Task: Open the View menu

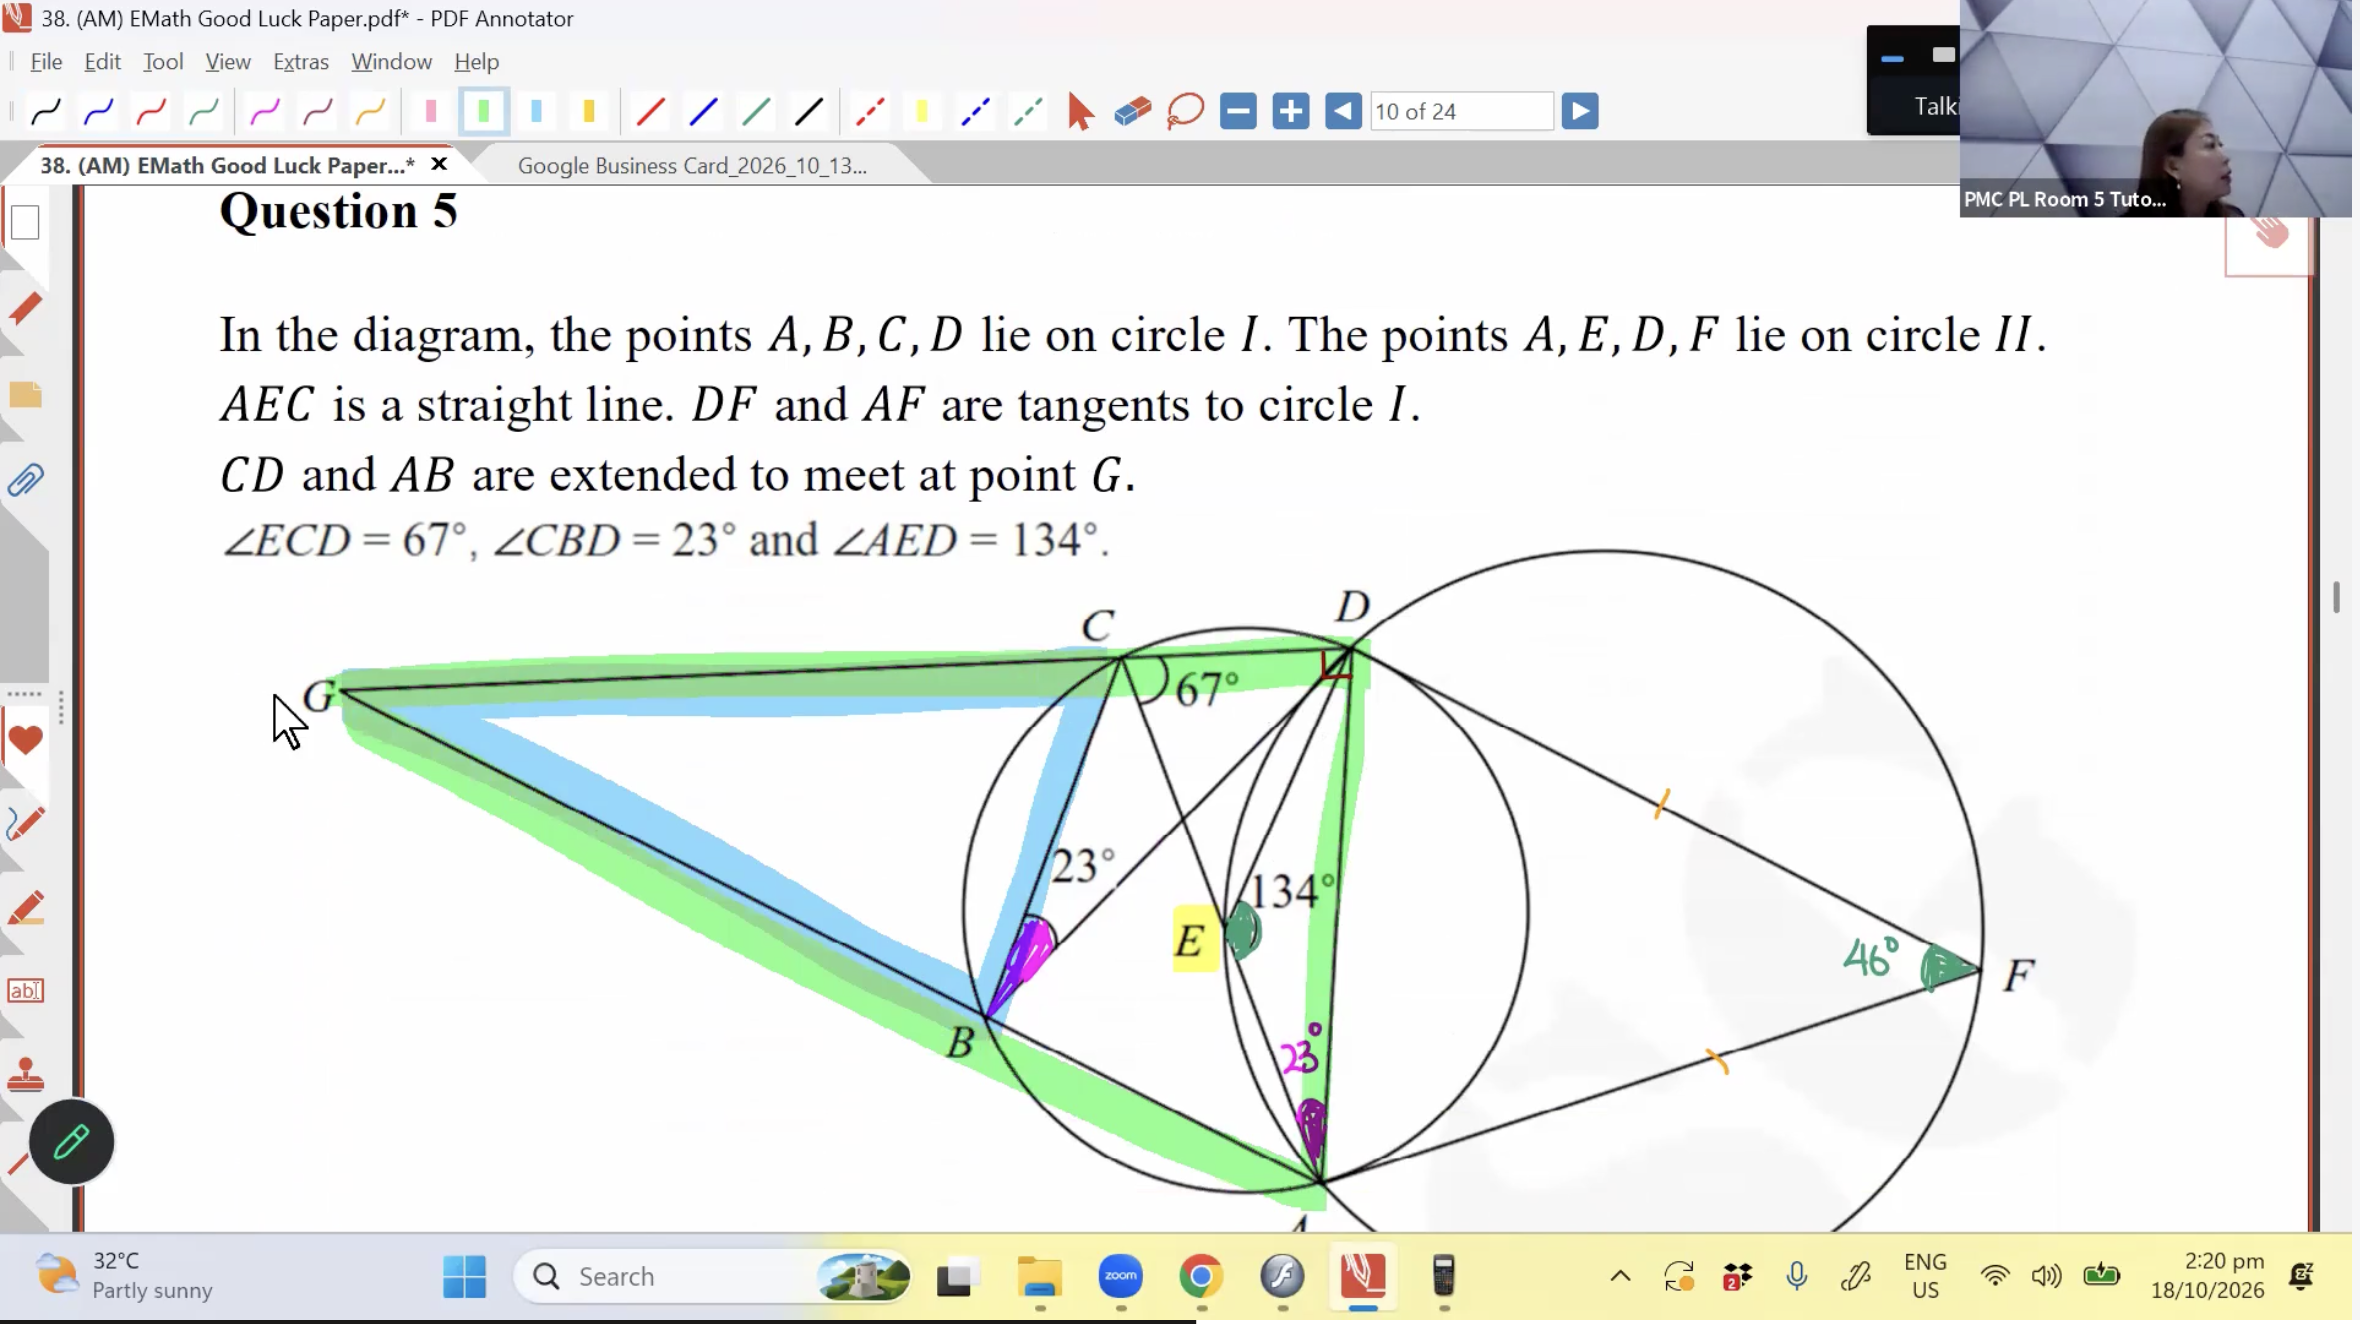Action: [x=228, y=61]
